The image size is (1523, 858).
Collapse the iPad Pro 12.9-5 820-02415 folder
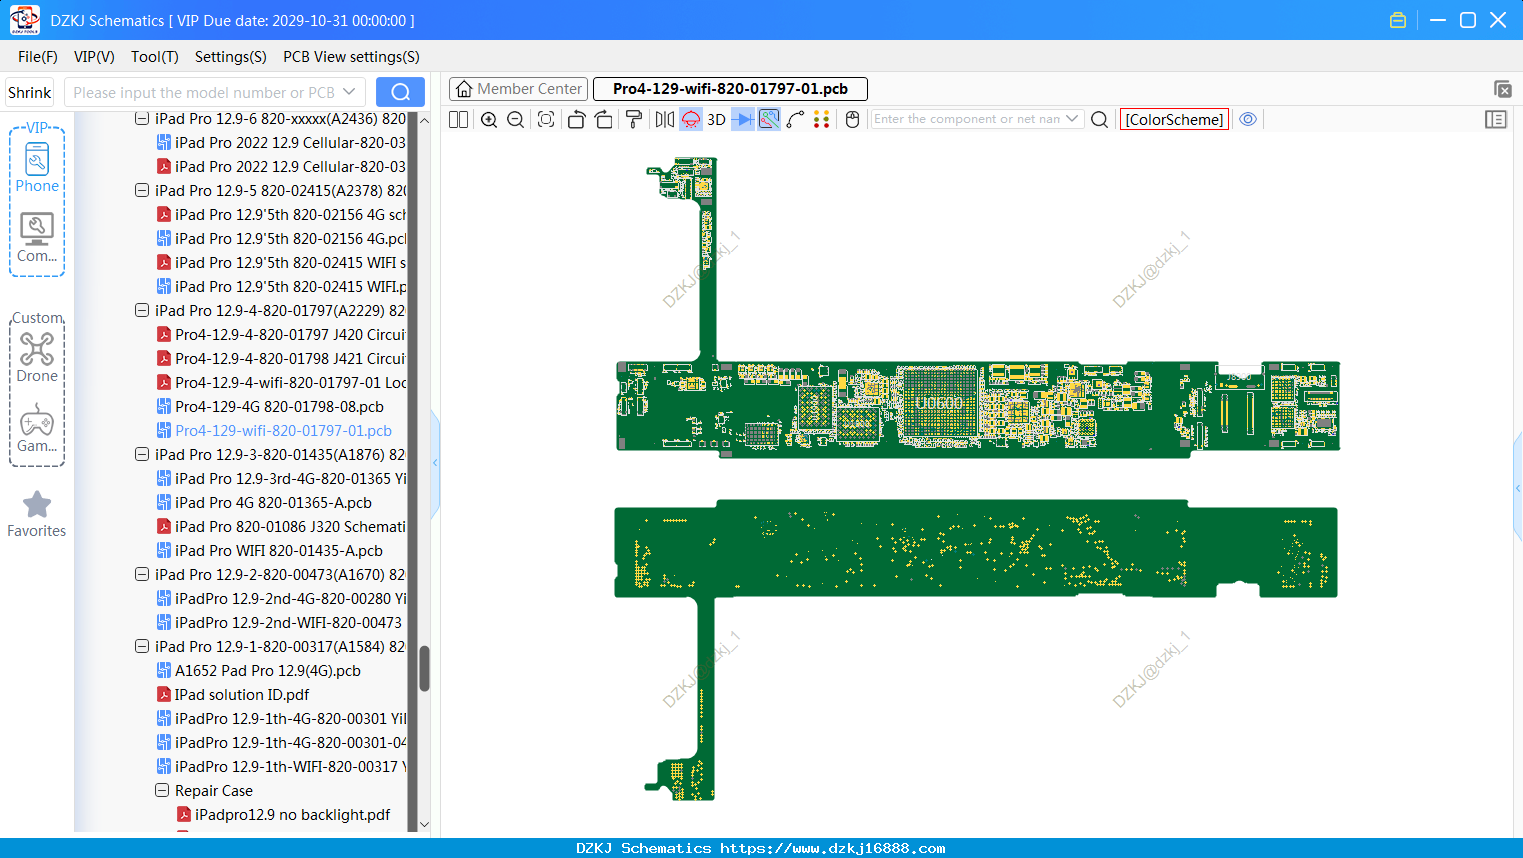coord(142,191)
